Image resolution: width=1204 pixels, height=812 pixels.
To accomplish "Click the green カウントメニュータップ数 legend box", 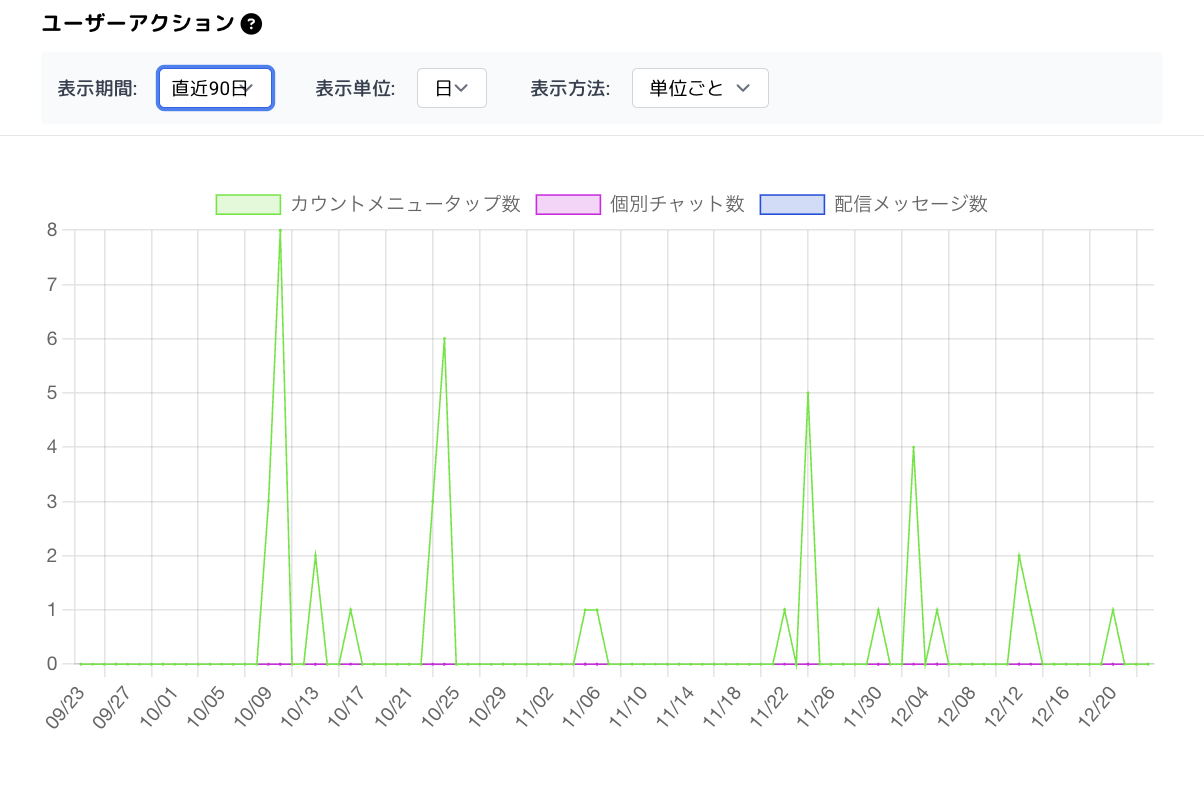I will point(248,204).
